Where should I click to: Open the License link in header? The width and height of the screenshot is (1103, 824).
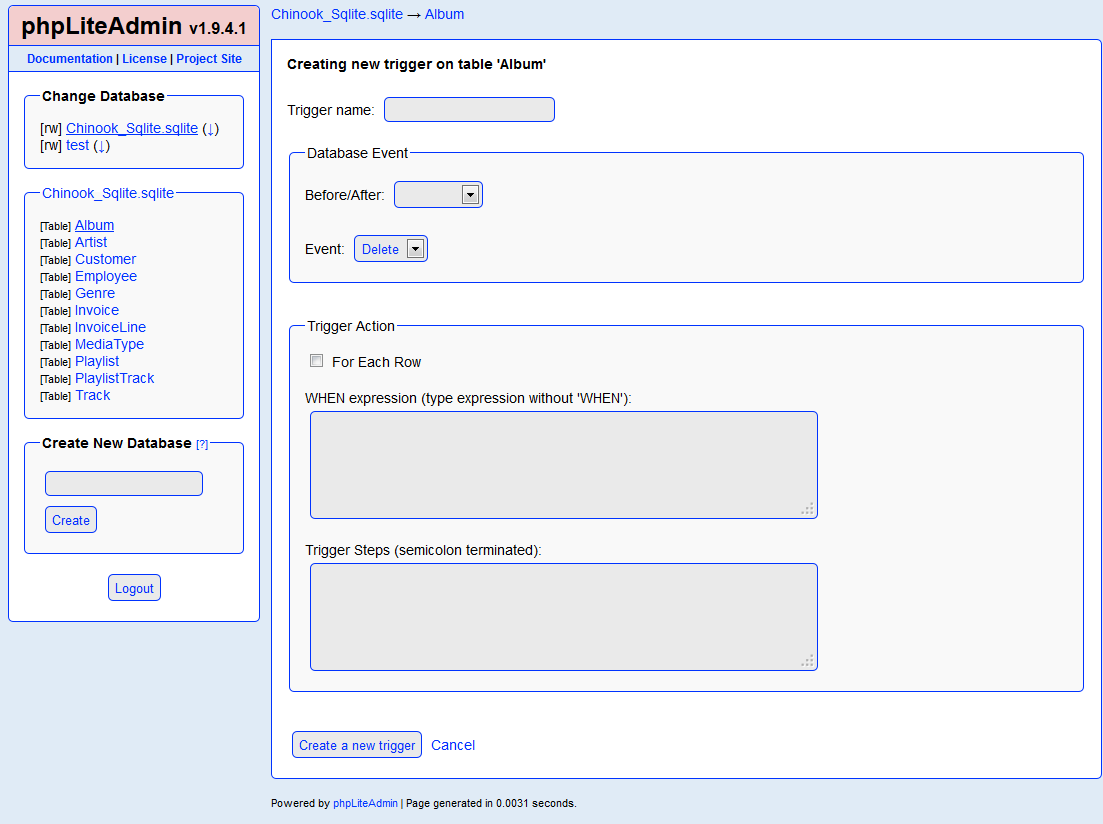144,59
